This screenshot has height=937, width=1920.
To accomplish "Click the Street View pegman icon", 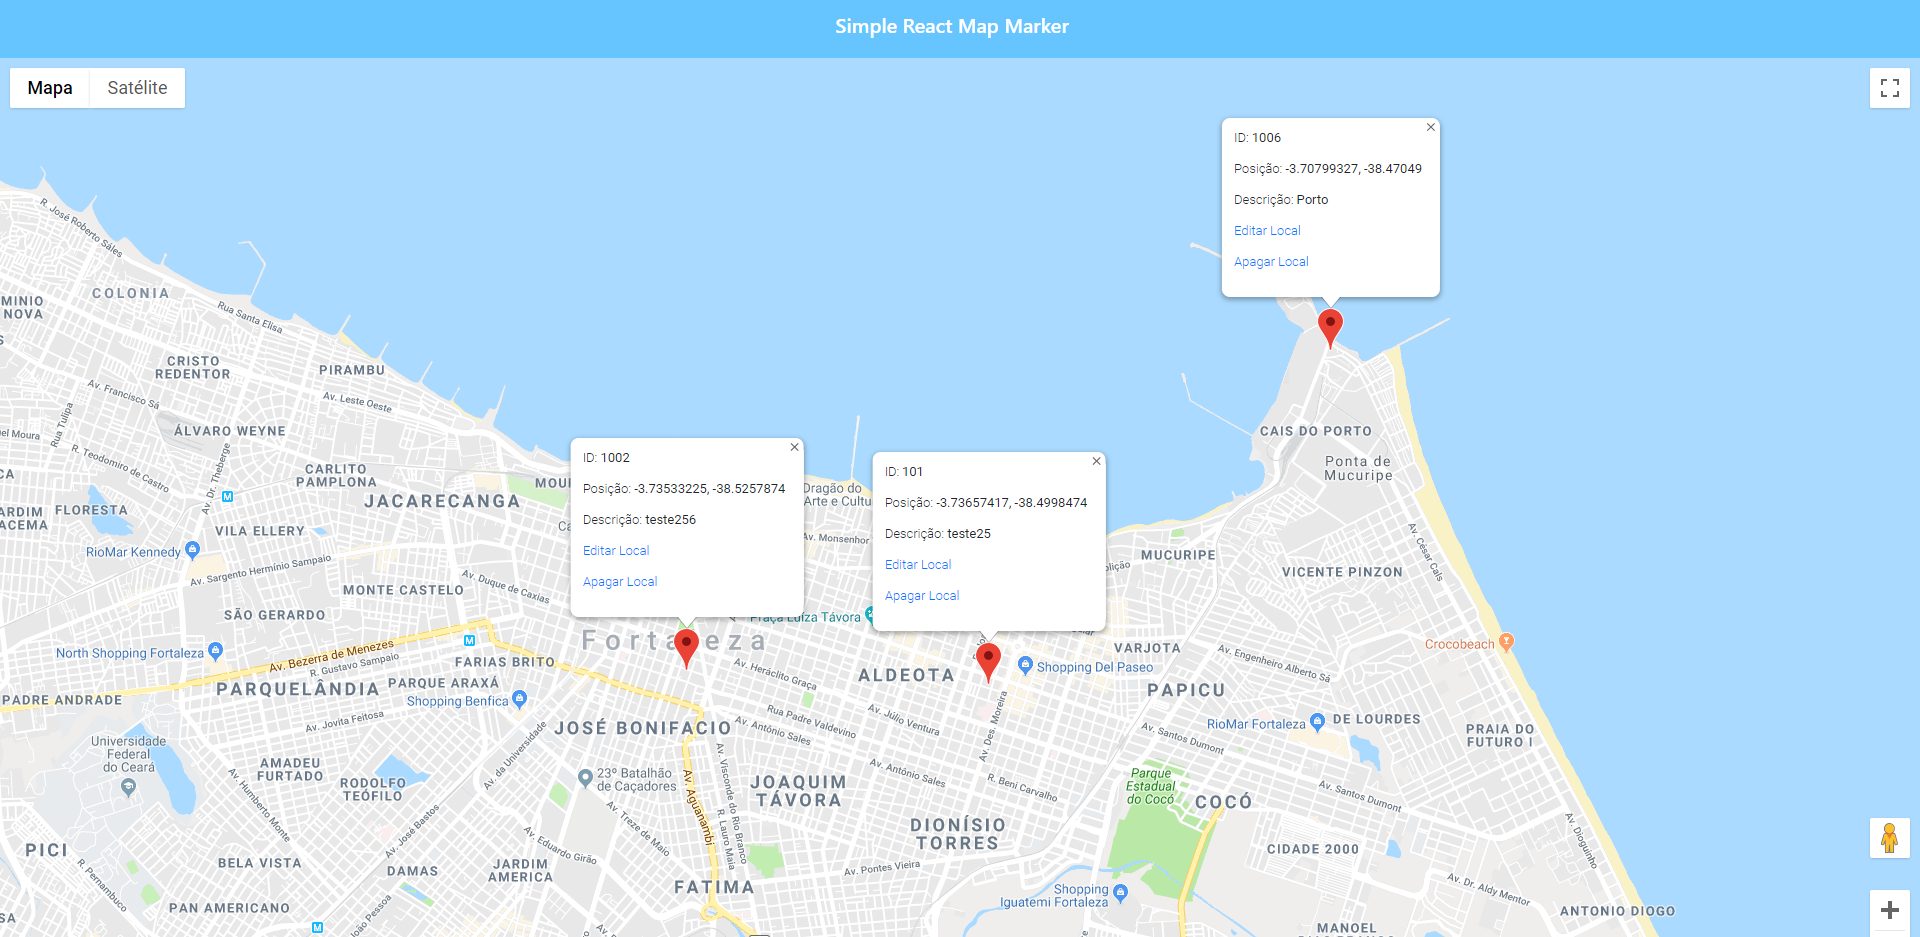I will coord(1890,838).
